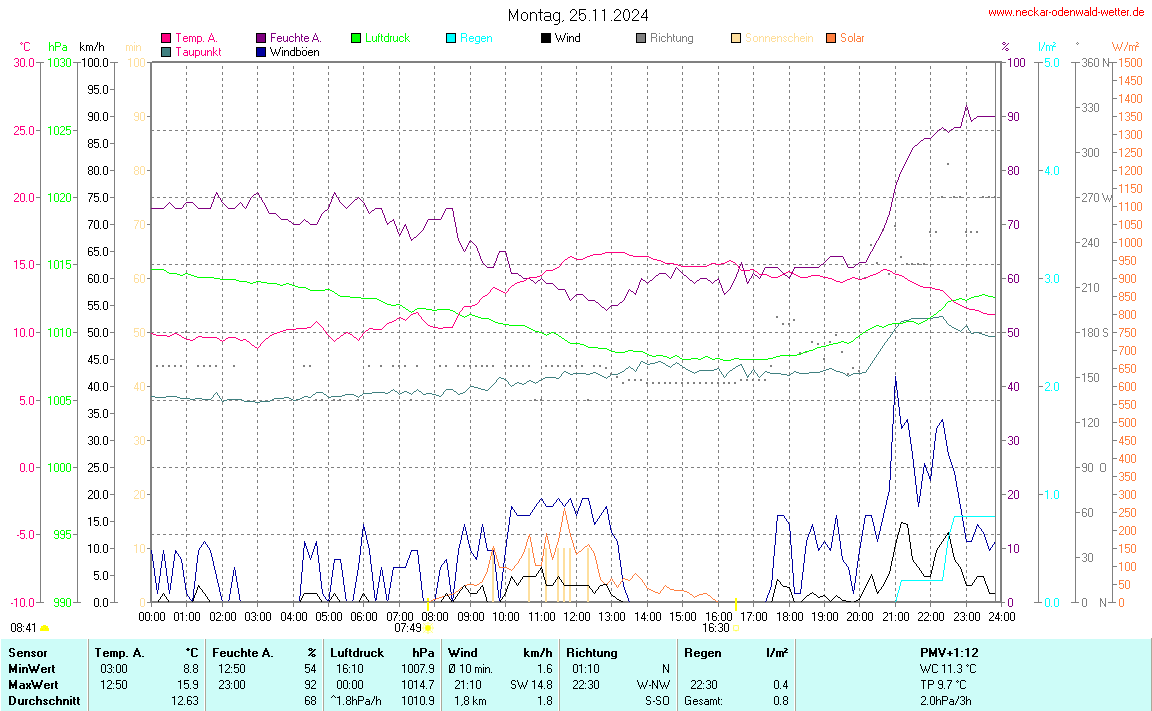The width and height of the screenshot is (1152, 711).
Task: Click the green Luftdruck legend square
Action: (356, 38)
